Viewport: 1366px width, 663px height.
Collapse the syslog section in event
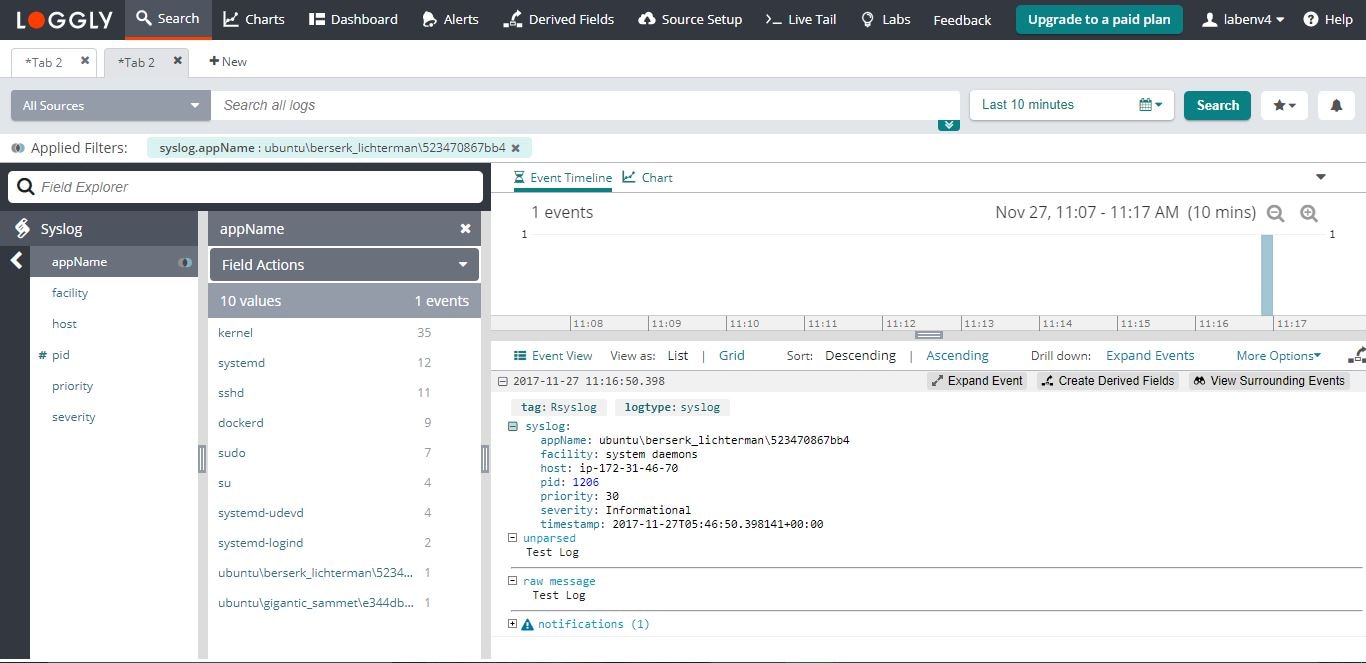tap(513, 426)
